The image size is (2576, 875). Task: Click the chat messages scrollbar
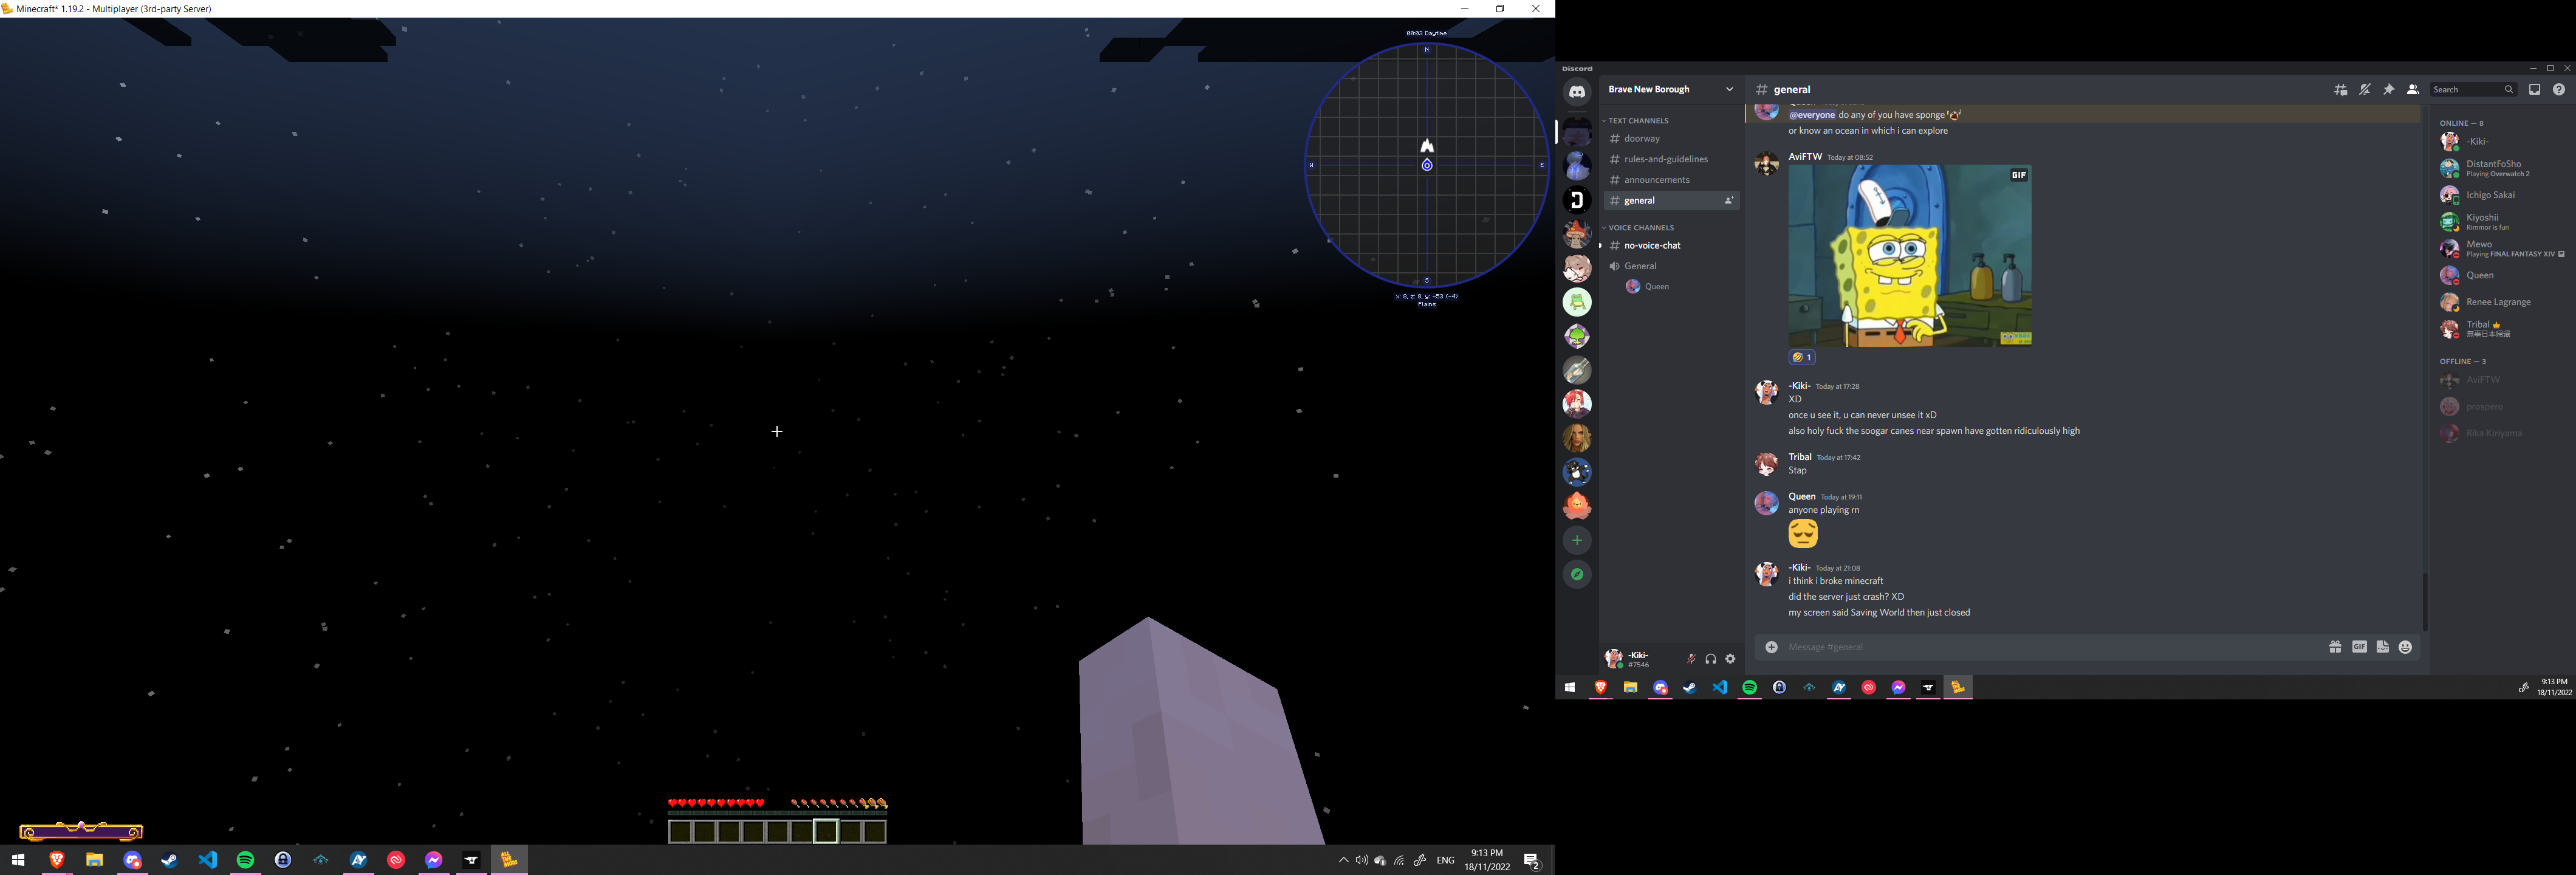point(2424,602)
